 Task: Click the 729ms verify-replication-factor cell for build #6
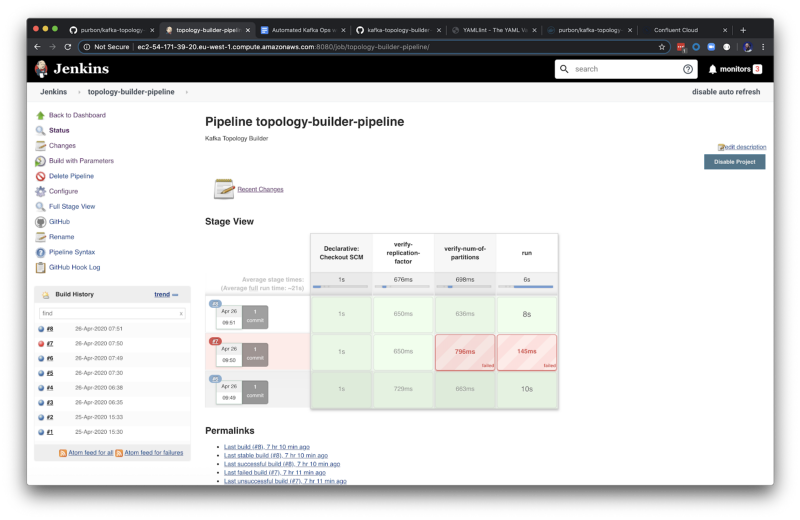(x=403, y=389)
